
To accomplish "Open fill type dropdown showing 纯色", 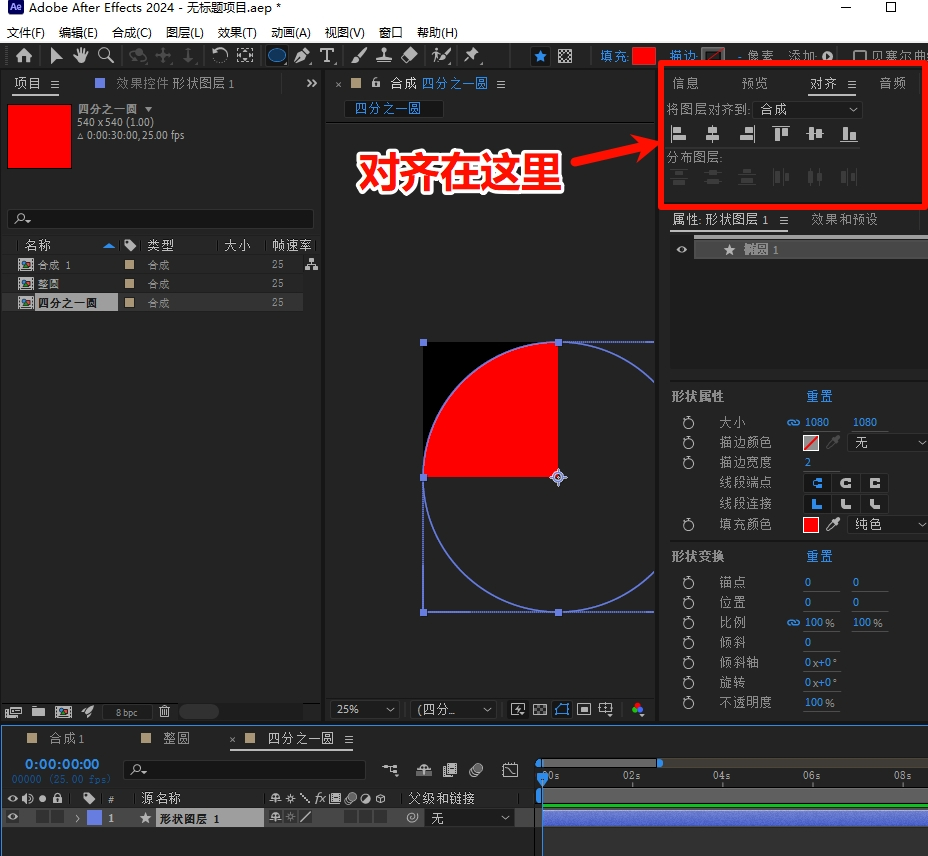I will (x=888, y=524).
